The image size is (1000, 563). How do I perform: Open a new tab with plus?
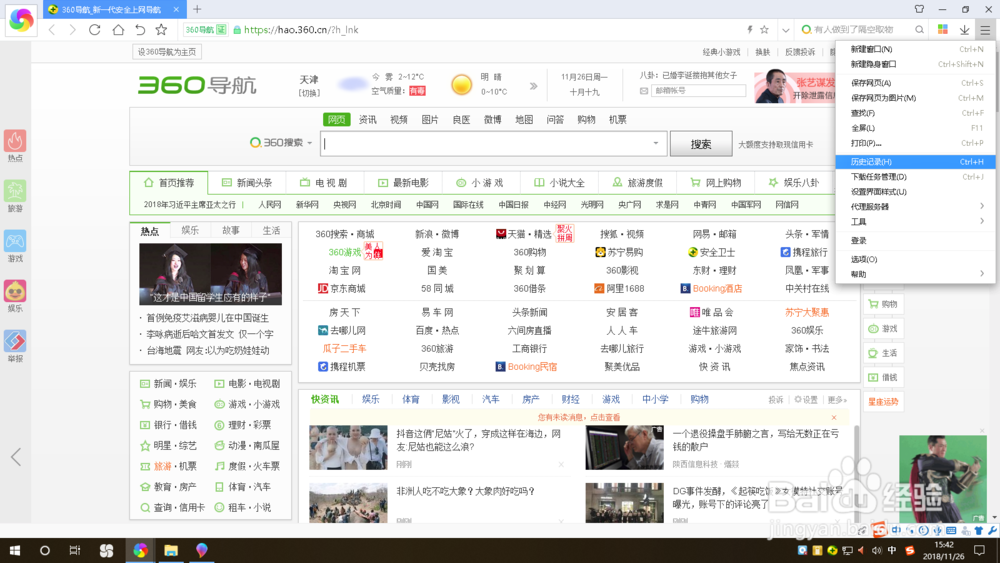(197, 9)
